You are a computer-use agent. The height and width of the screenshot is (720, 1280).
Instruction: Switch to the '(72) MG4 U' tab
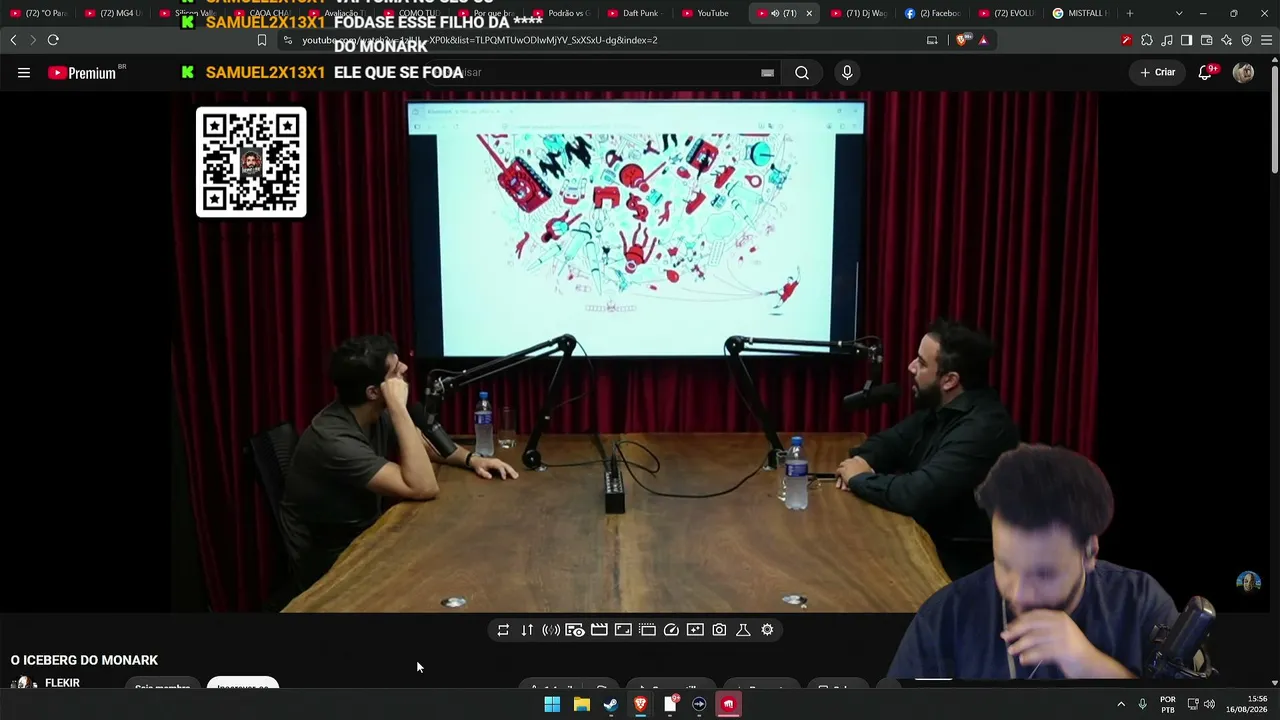113,13
